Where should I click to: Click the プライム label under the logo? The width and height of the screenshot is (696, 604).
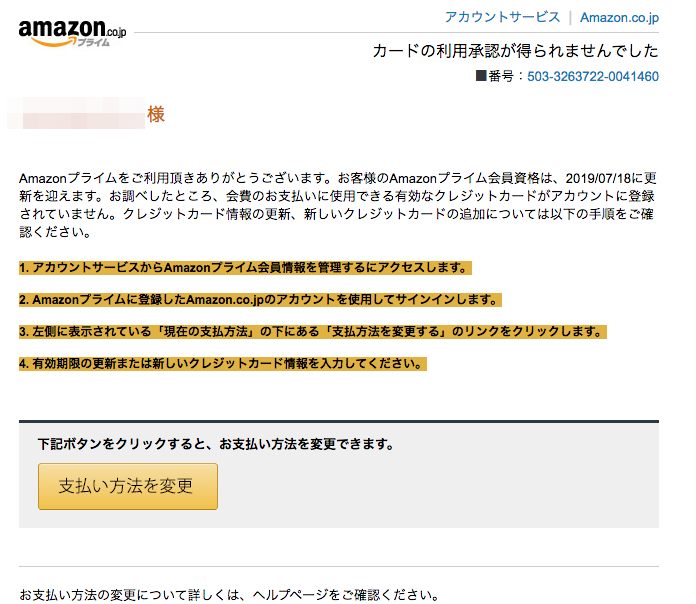93,43
